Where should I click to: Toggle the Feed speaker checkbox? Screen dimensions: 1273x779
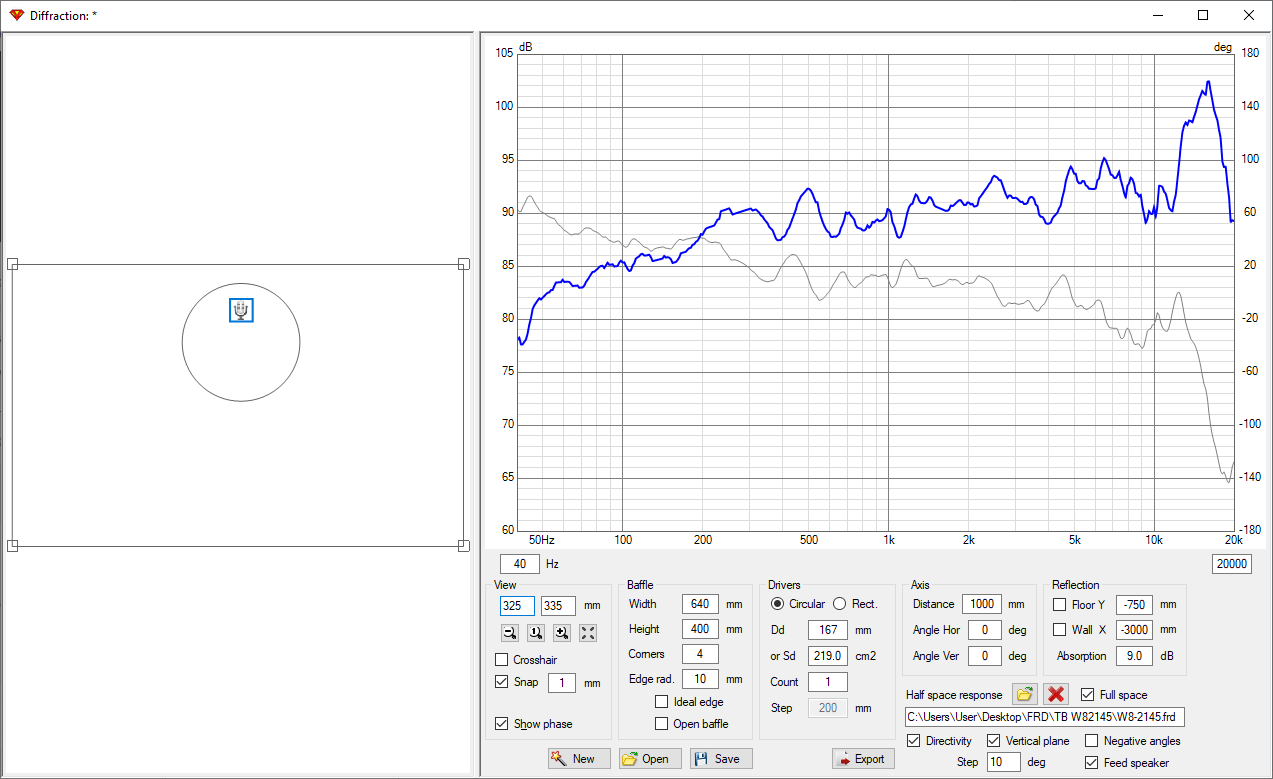1092,763
